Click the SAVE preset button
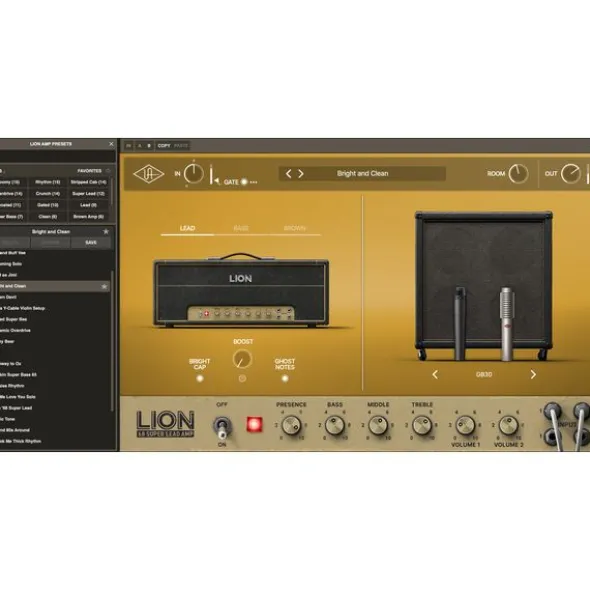Screen dimensions: 590x591 (91, 243)
